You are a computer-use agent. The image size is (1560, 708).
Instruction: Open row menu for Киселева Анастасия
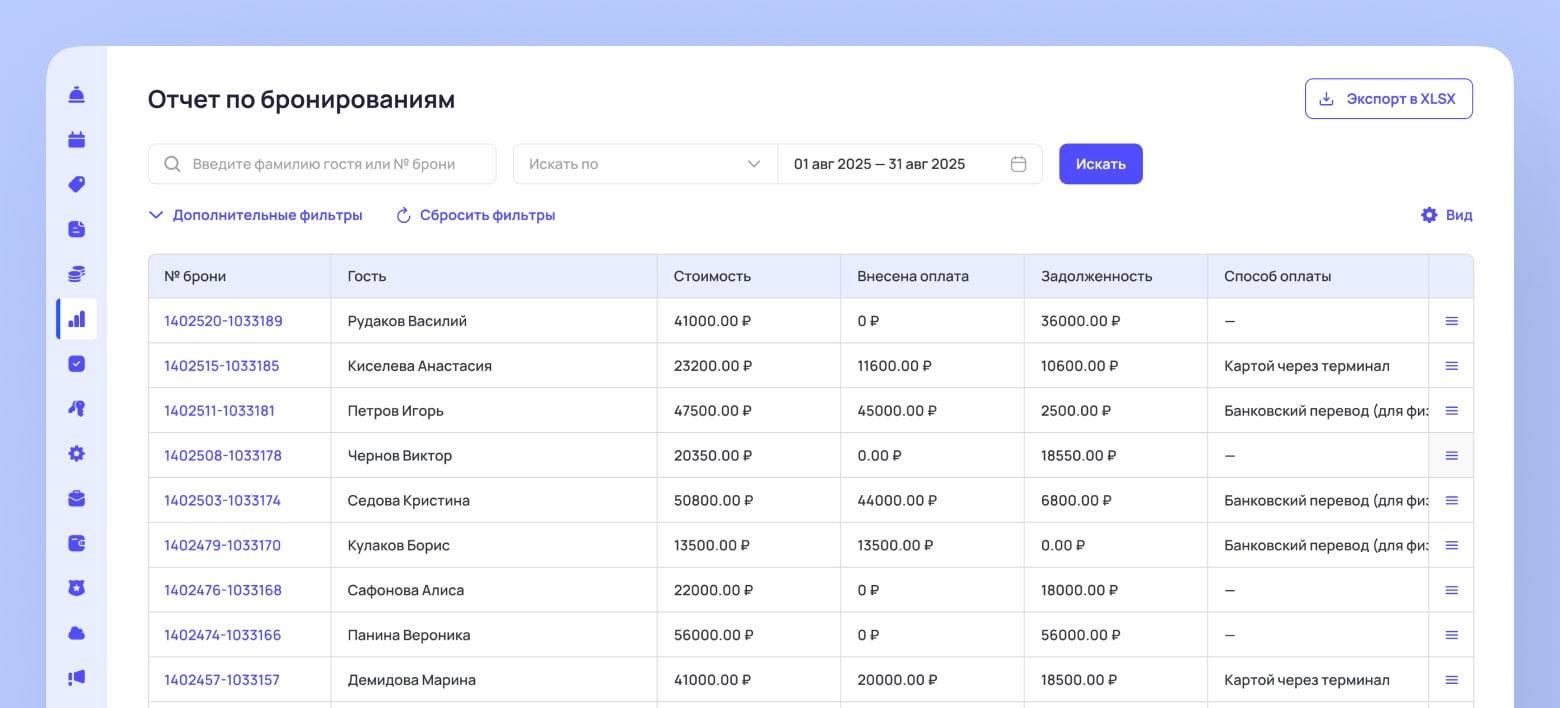point(1451,366)
